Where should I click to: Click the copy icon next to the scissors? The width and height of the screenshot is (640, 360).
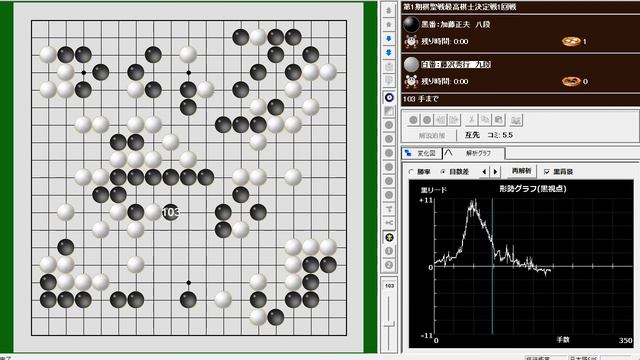pos(485,120)
